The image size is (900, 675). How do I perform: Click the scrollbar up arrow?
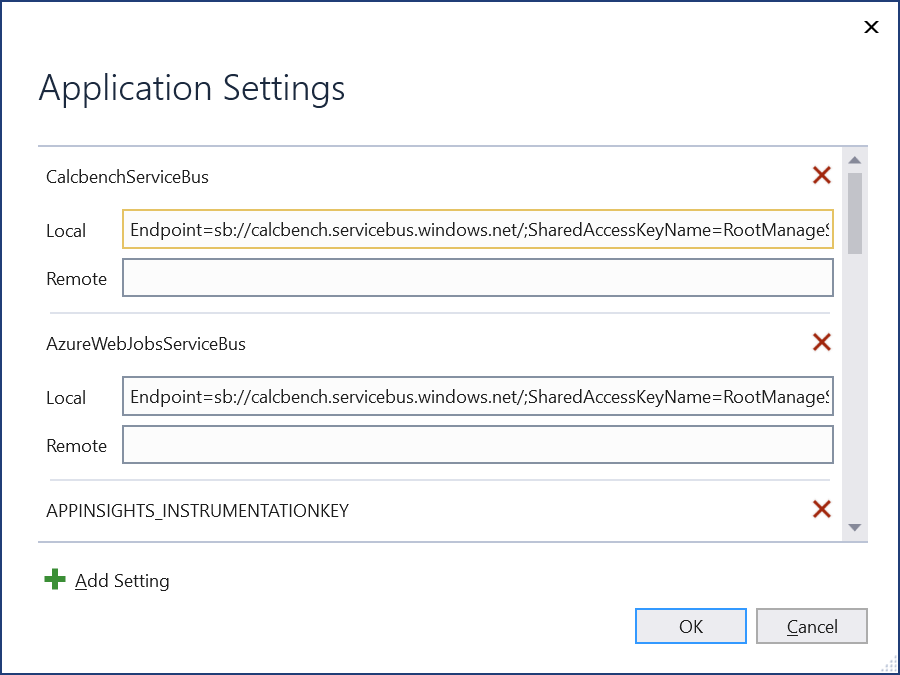pos(855,160)
